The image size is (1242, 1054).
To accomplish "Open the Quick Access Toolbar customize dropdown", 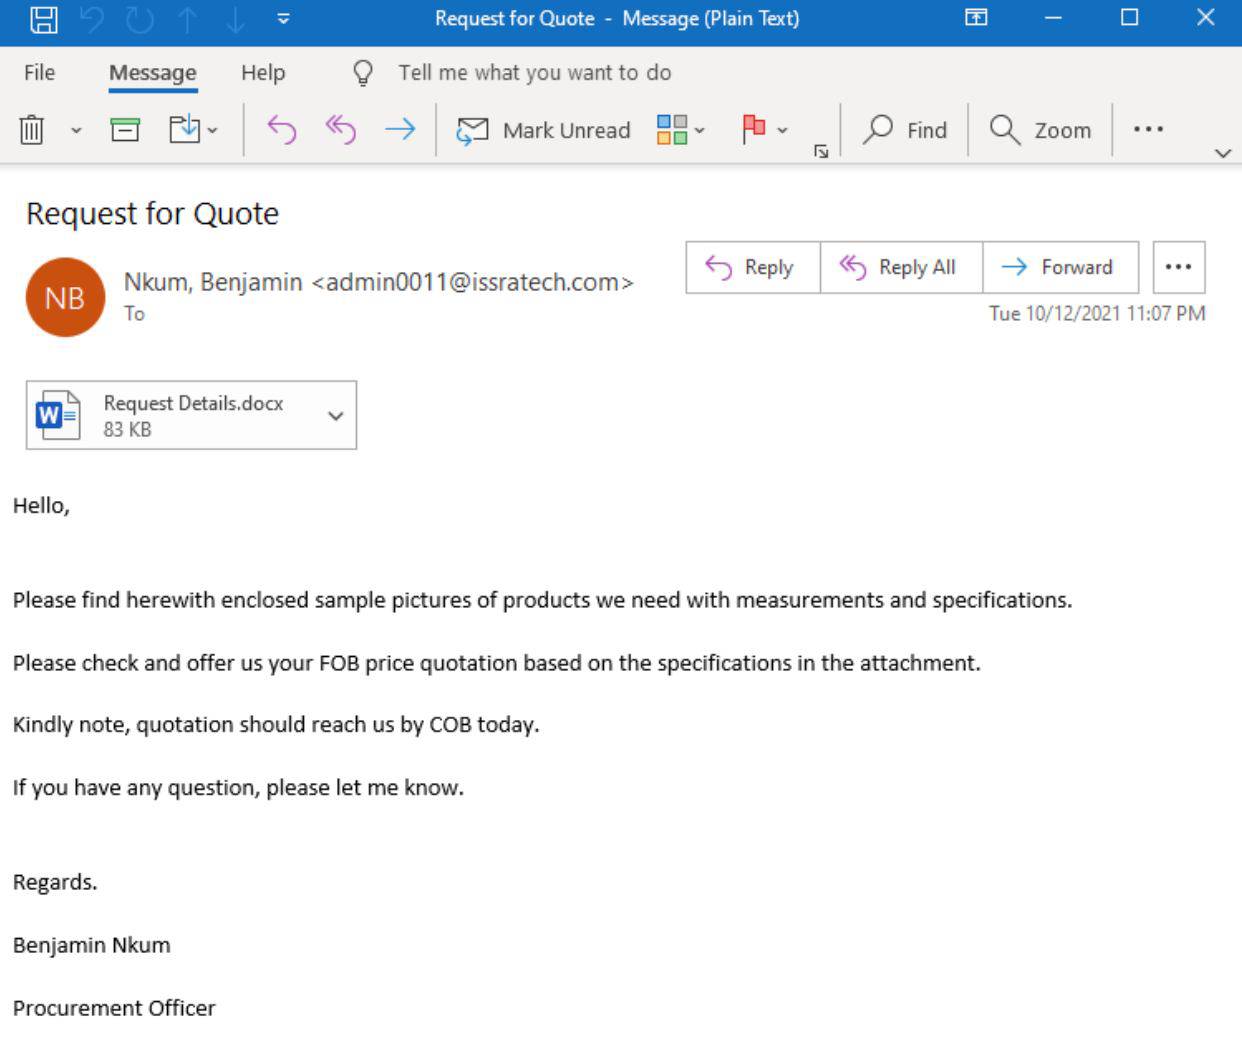I will click(283, 19).
